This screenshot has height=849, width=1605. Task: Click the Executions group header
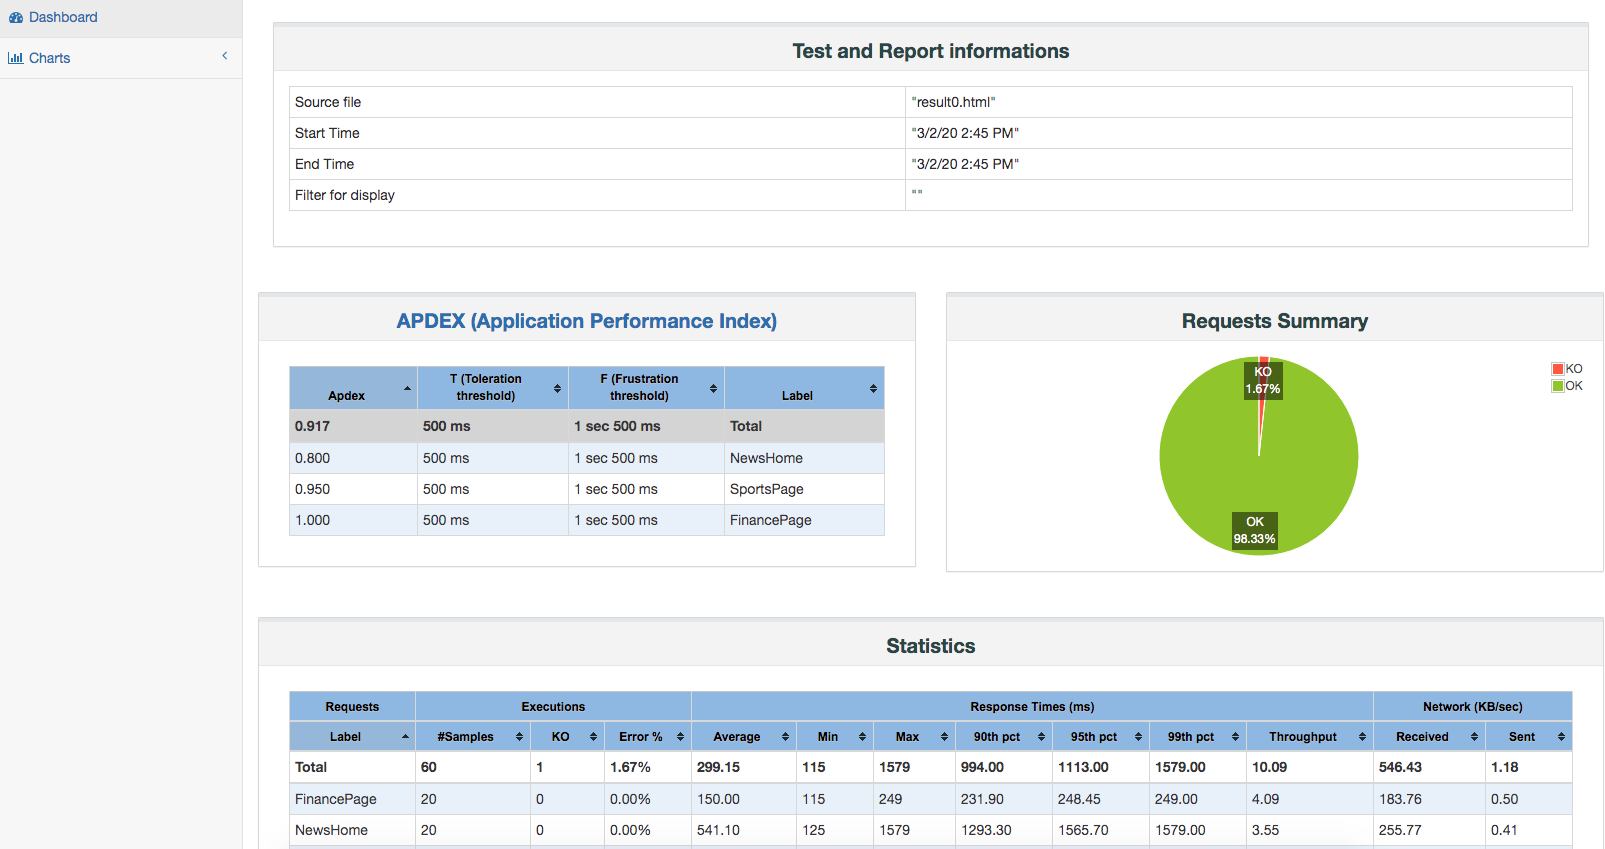553,707
